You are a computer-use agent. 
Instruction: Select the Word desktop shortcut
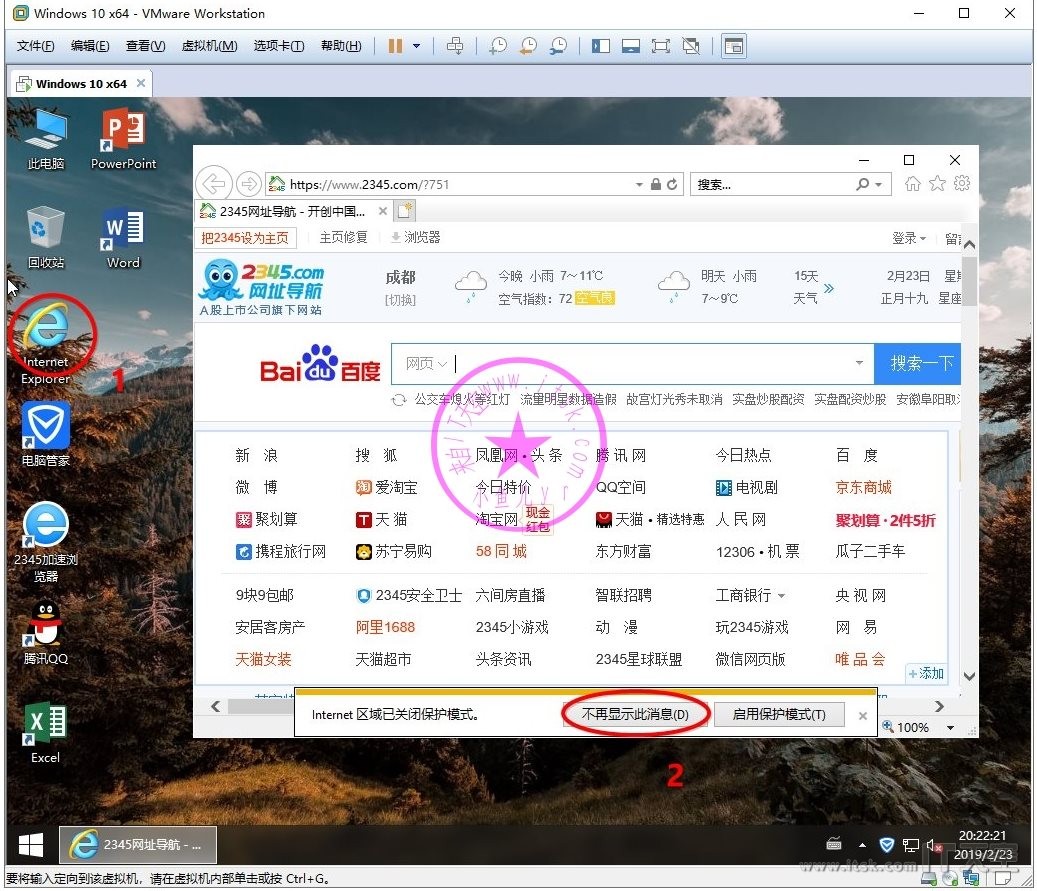pos(123,239)
